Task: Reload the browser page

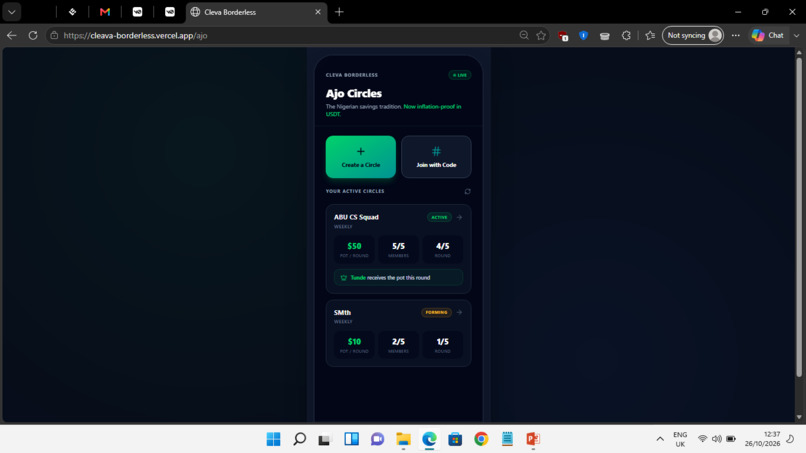Action: tap(33, 35)
